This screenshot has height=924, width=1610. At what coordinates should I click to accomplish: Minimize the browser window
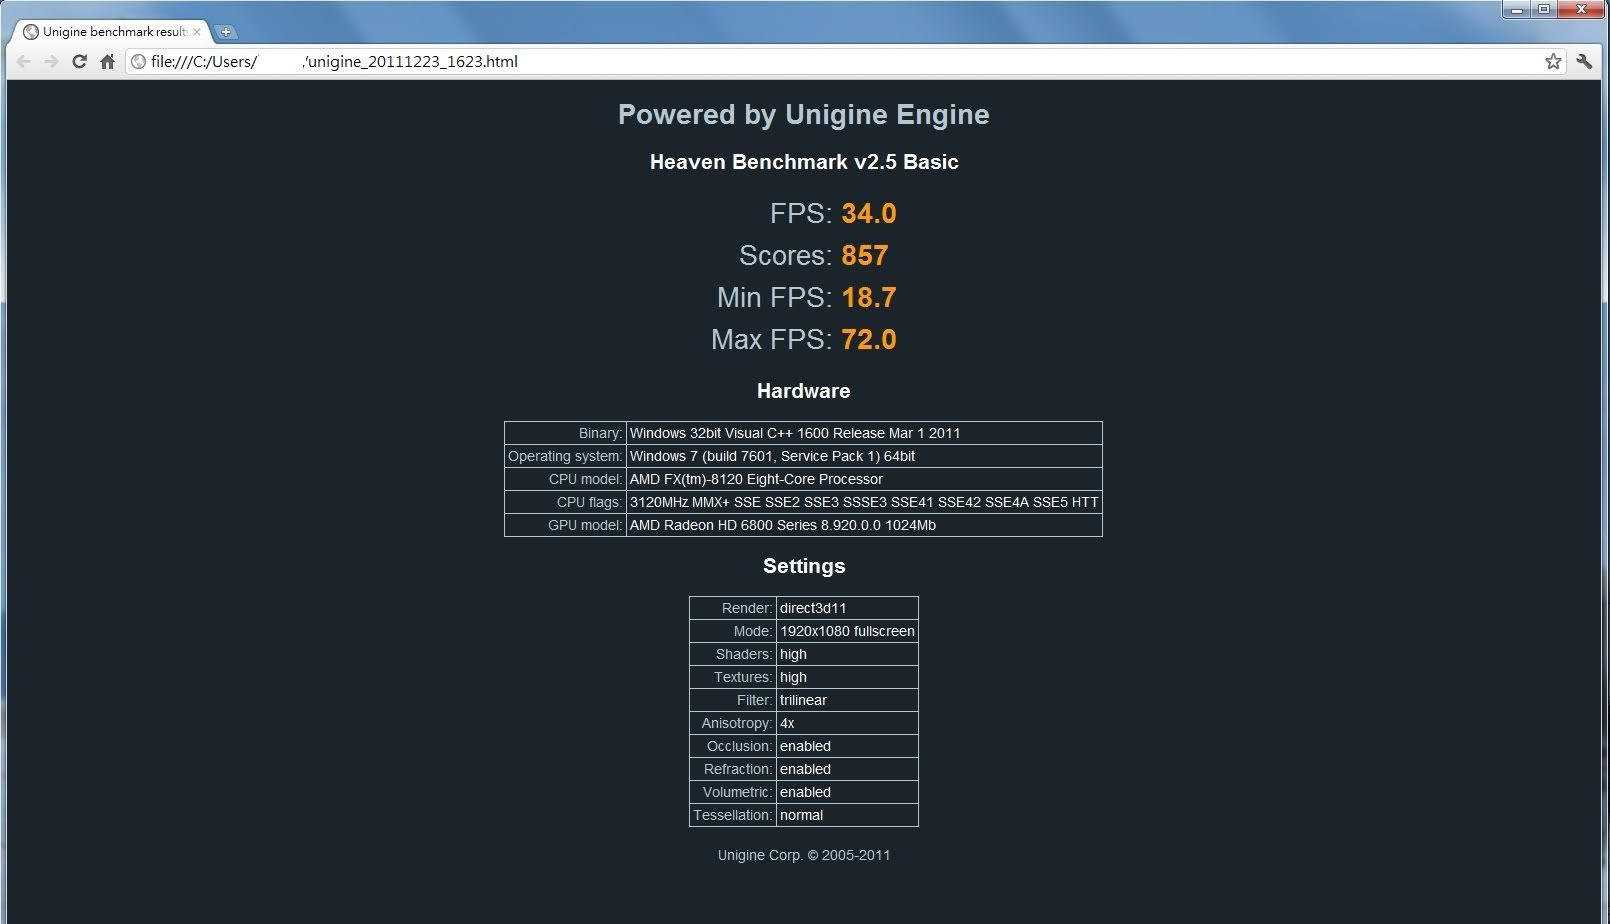(1517, 10)
